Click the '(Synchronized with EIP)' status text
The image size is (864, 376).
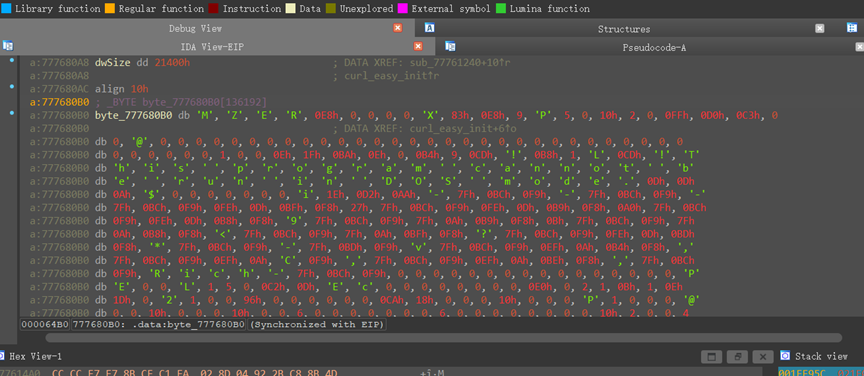[317, 324]
